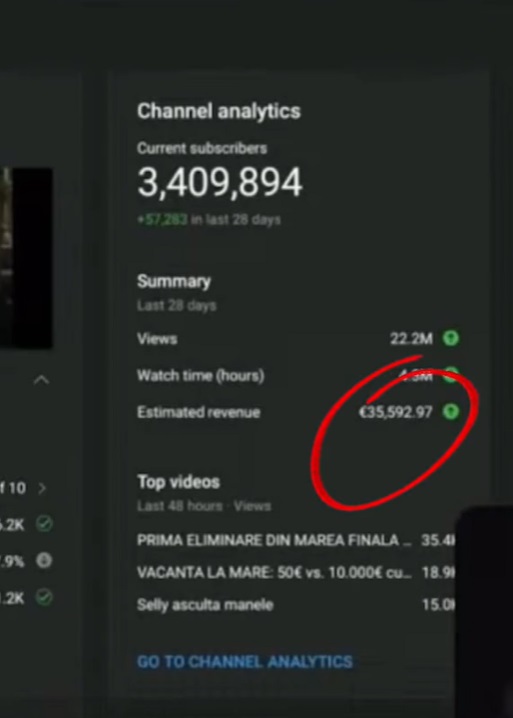The width and height of the screenshot is (513, 718).
Task: Click the 'Watch time (hours)' label
Action: 201,375
